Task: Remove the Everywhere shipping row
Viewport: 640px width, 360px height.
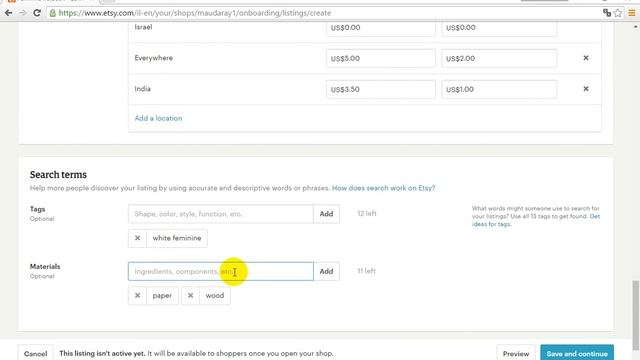Action: (586, 58)
